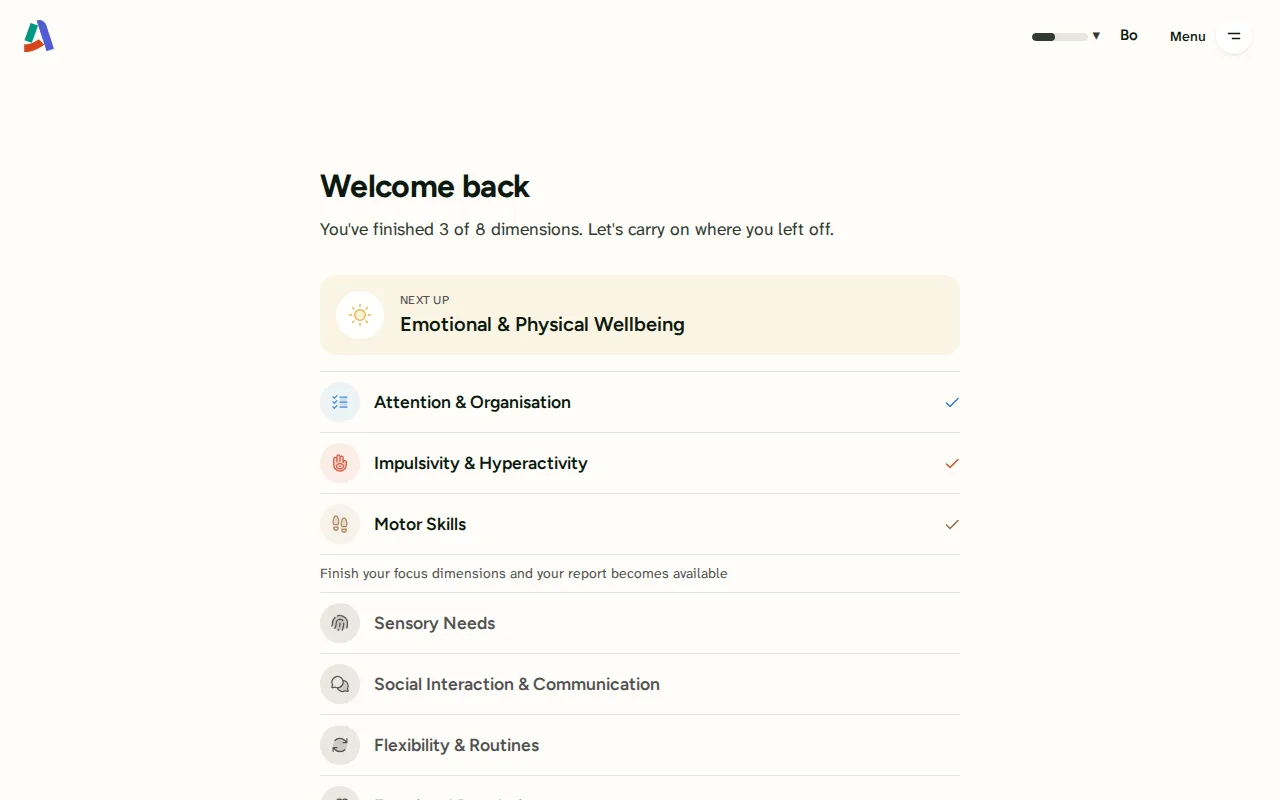Open the Sensory Needs dimension
The image size is (1280, 800).
tap(640, 623)
